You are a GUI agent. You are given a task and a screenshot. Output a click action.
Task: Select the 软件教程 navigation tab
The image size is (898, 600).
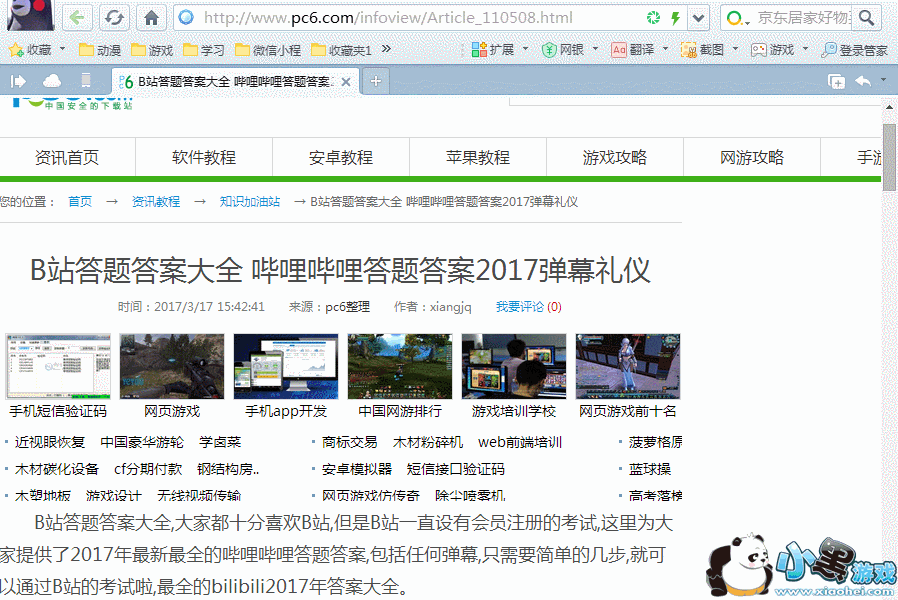(x=204, y=157)
